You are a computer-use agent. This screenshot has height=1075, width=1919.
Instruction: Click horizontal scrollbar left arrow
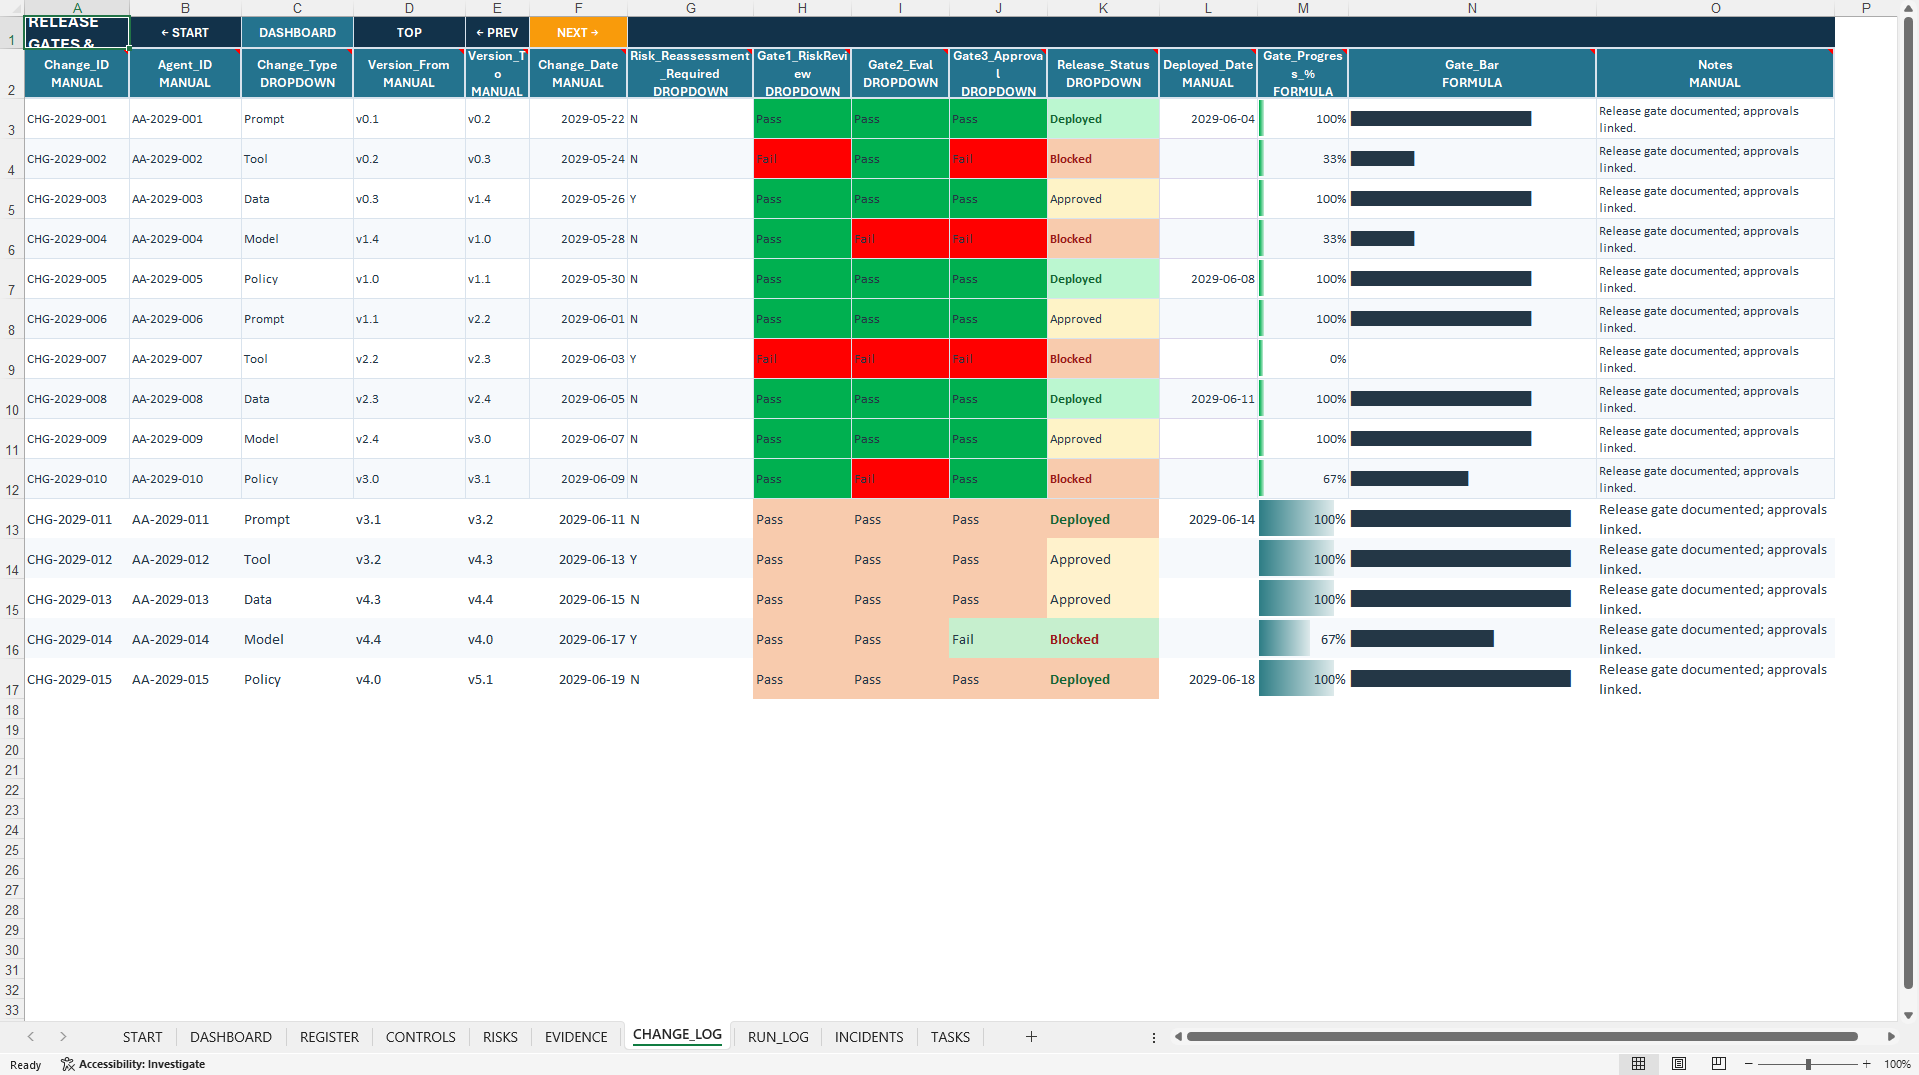click(1178, 1037)
